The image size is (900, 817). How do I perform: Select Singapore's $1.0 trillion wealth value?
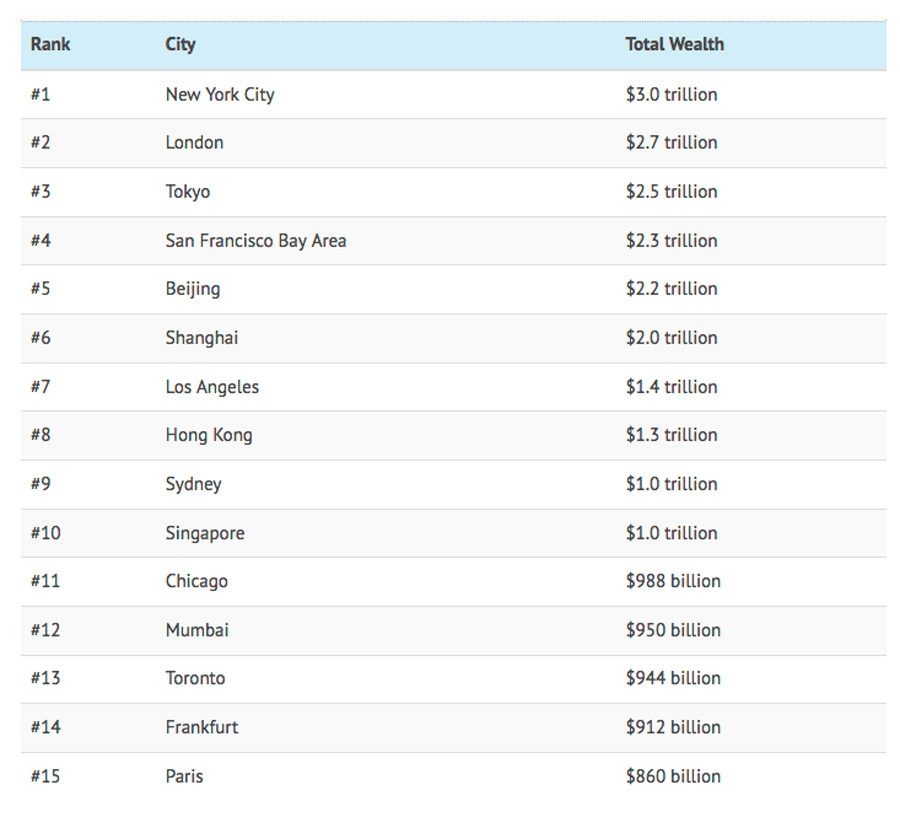pos(671,533)
